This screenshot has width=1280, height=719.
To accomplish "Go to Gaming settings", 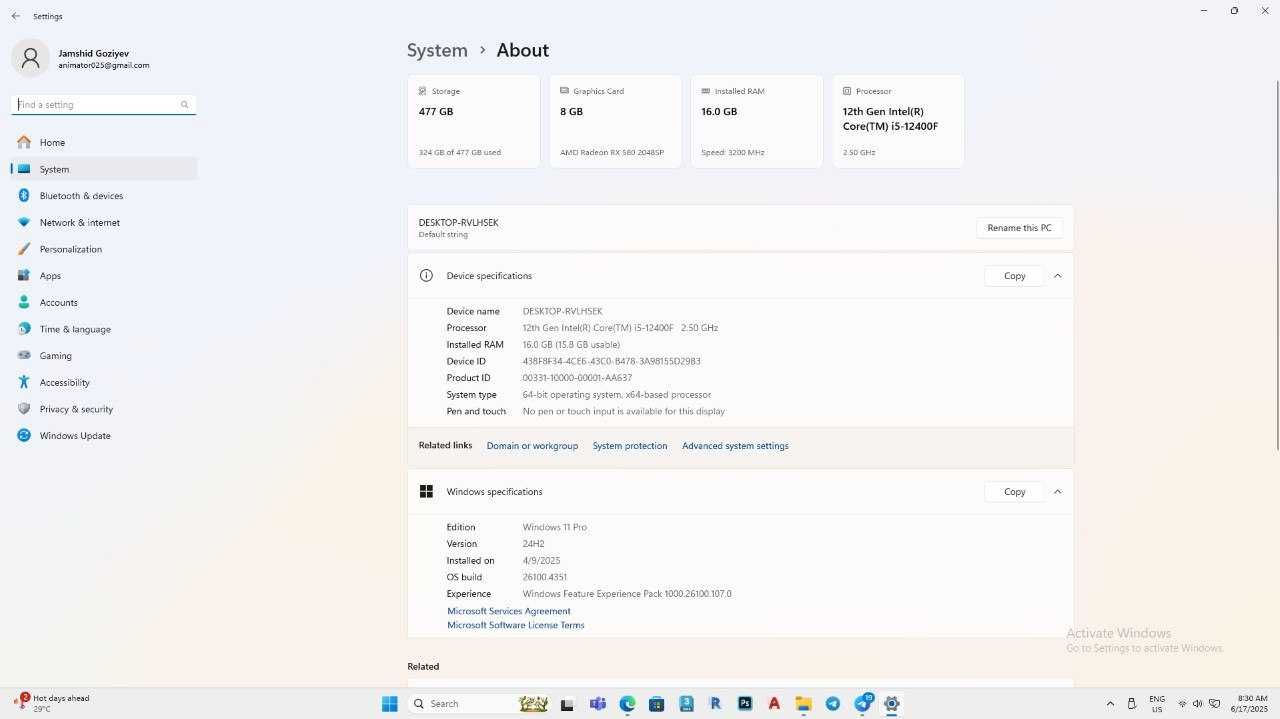I will [x=104, y=356].
